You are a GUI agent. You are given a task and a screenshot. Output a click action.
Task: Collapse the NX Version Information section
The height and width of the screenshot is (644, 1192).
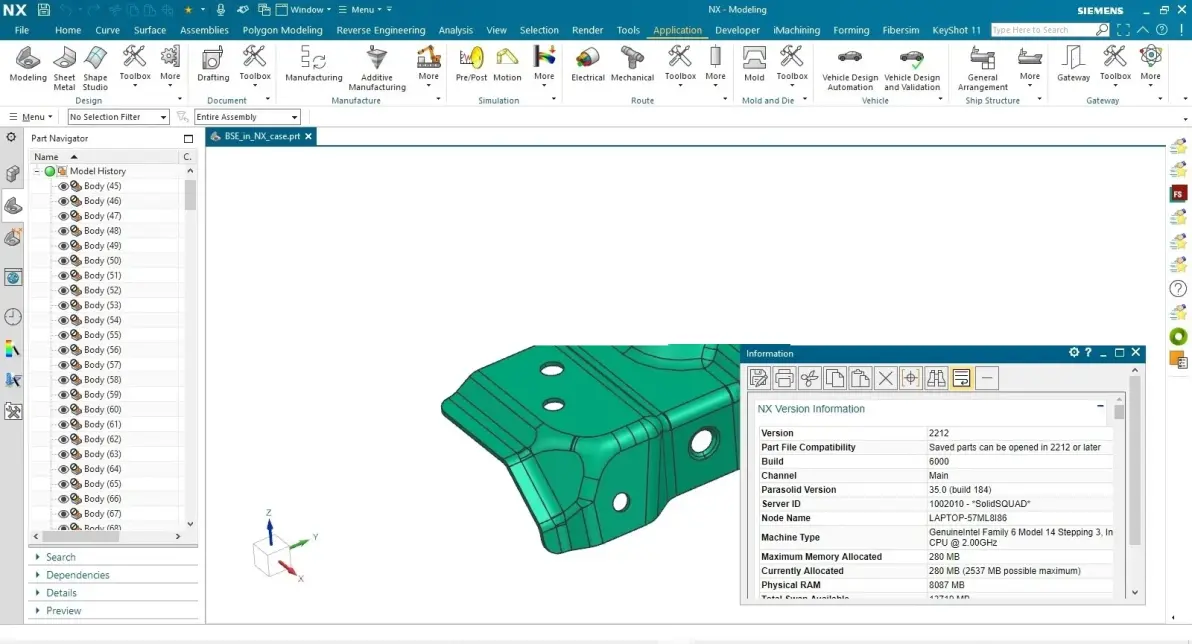(x=1100, y=406)
